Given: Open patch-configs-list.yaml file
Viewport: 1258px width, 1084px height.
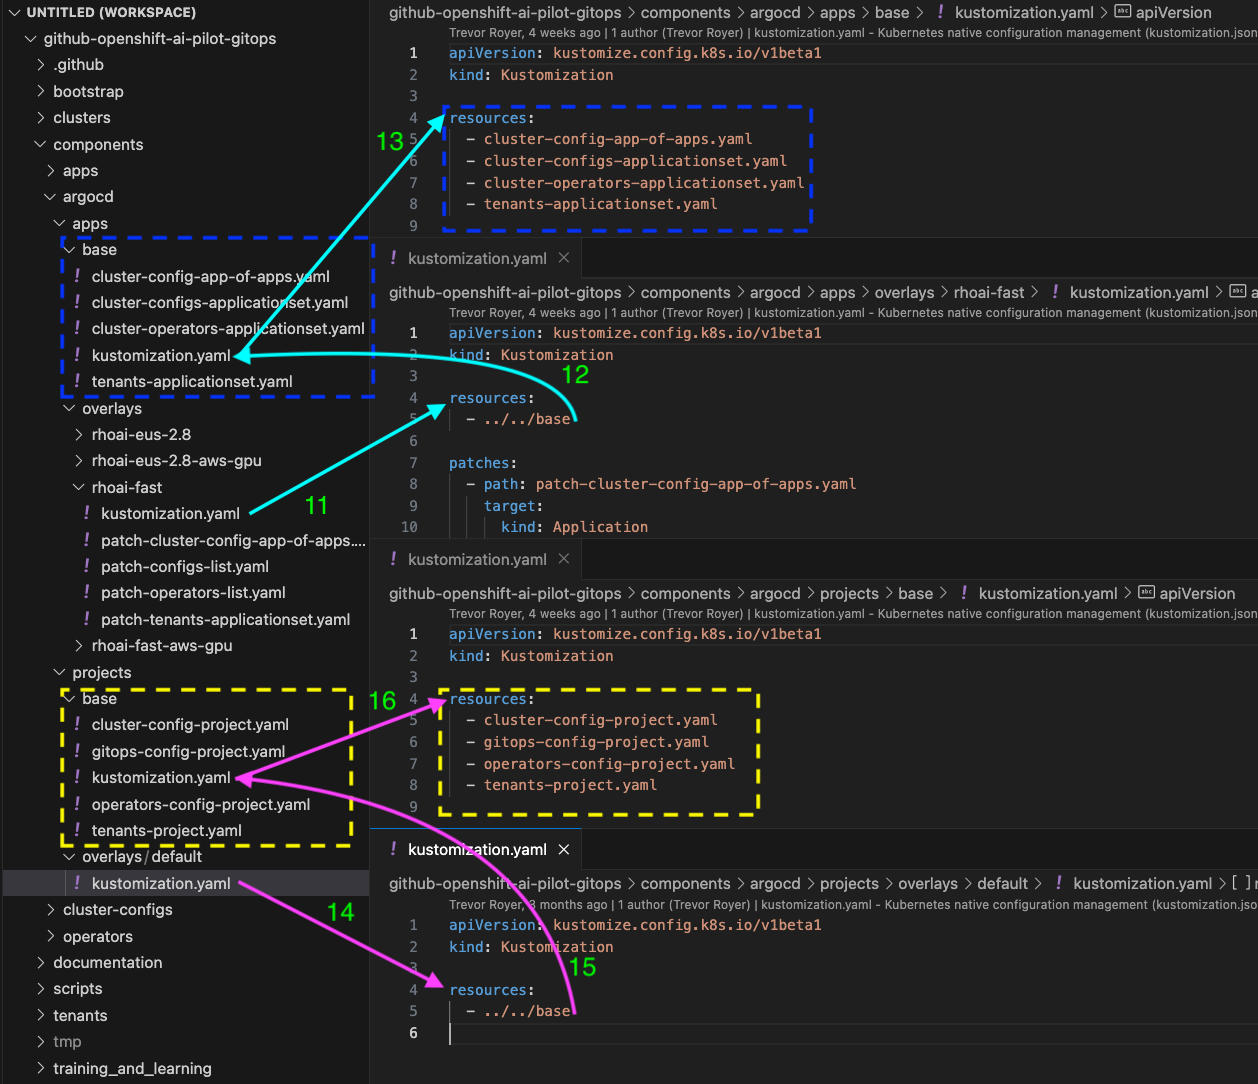Looking at the screenshot, I should point(185,566).
